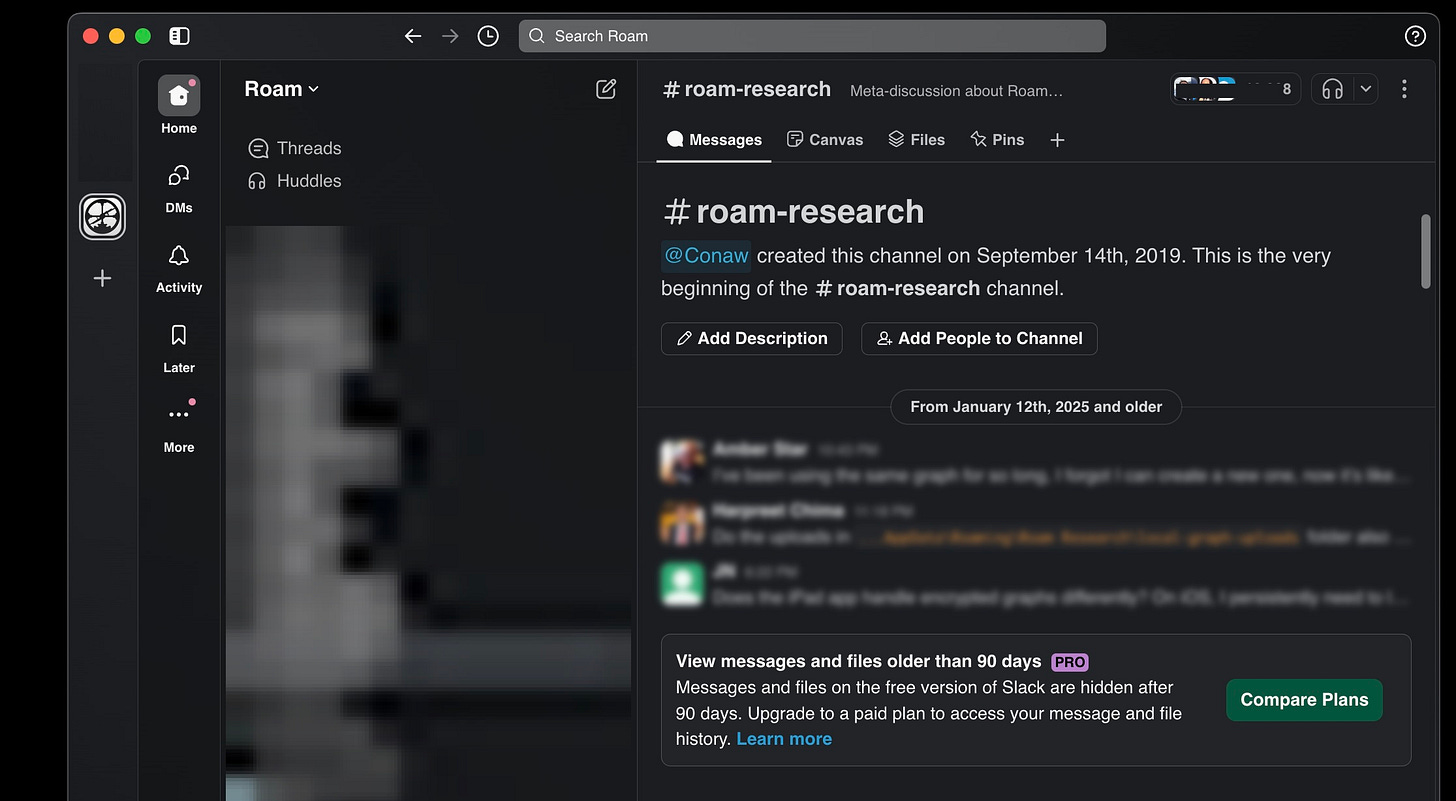This screenshot has height=801, width=1456.
Task: Click the roam-research channel name in the header
Action: pos(747,89)
